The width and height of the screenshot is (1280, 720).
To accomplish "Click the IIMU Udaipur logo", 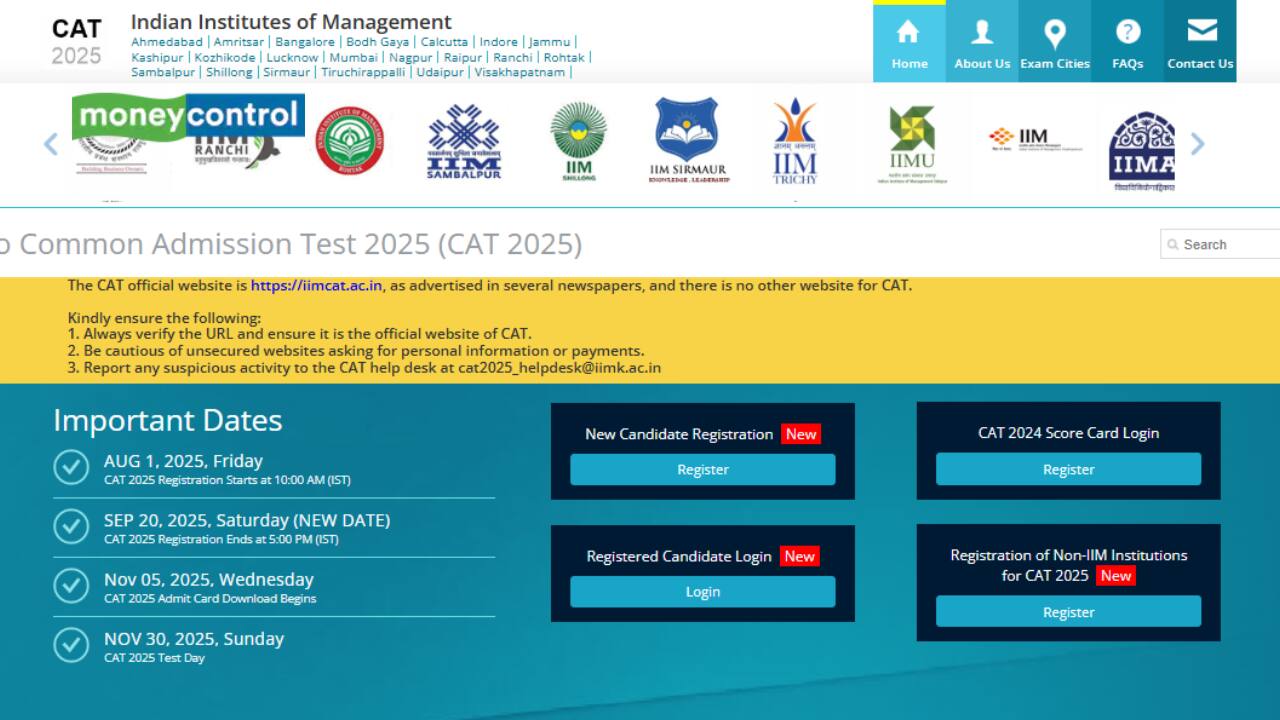I will (911, 143).
